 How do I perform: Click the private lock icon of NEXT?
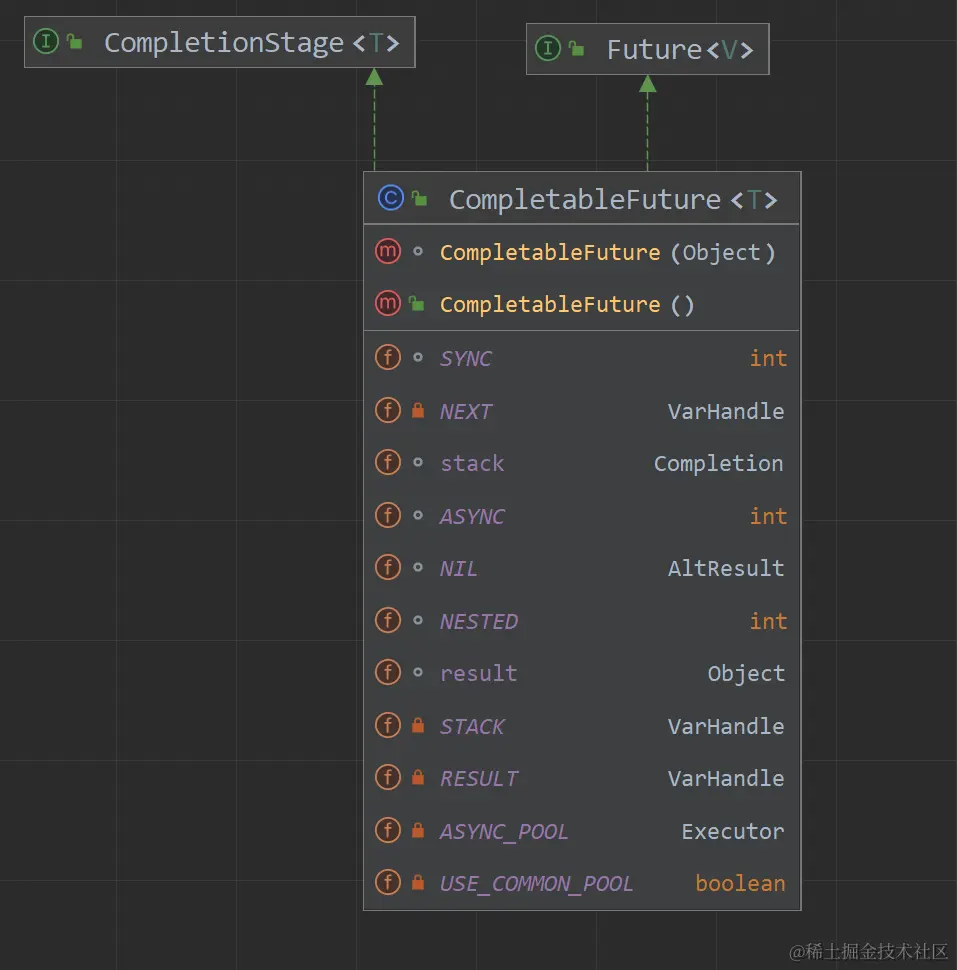[418, 410]
